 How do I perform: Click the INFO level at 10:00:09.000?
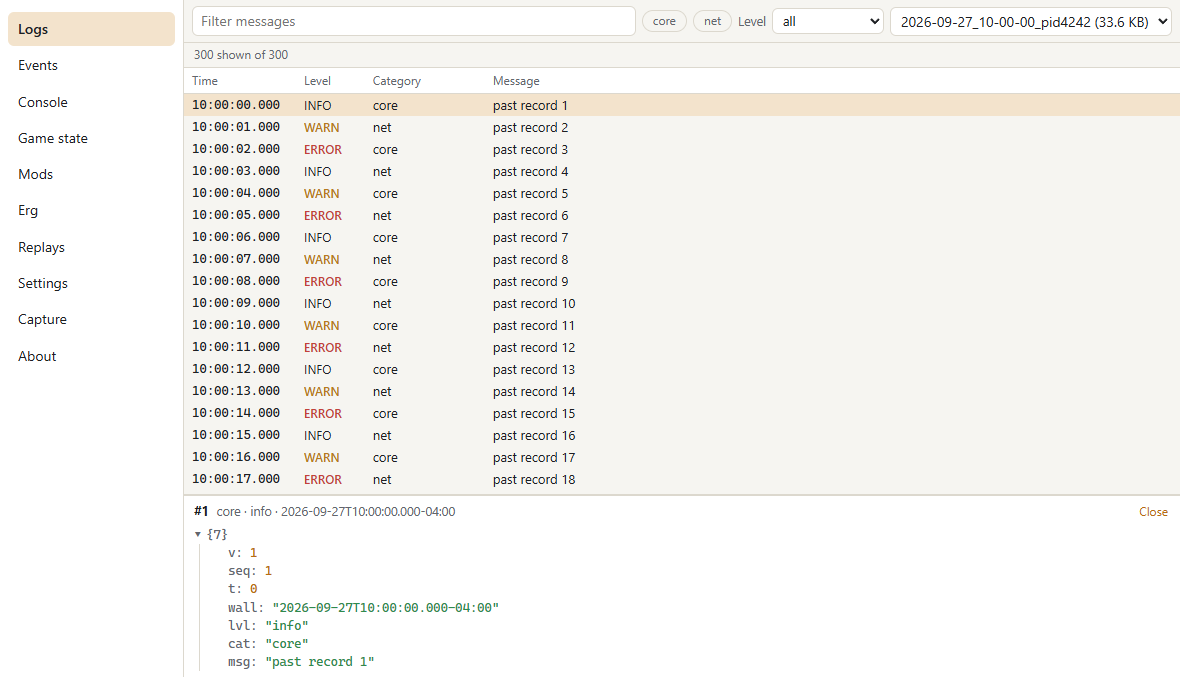318,303
